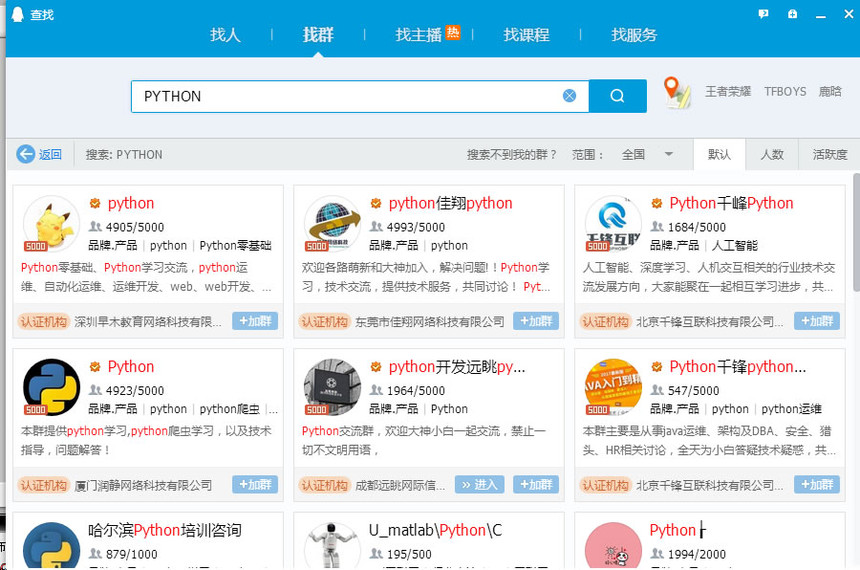Open the 找课程 tab
860x570 pixels.
click(x=527, y=35)
